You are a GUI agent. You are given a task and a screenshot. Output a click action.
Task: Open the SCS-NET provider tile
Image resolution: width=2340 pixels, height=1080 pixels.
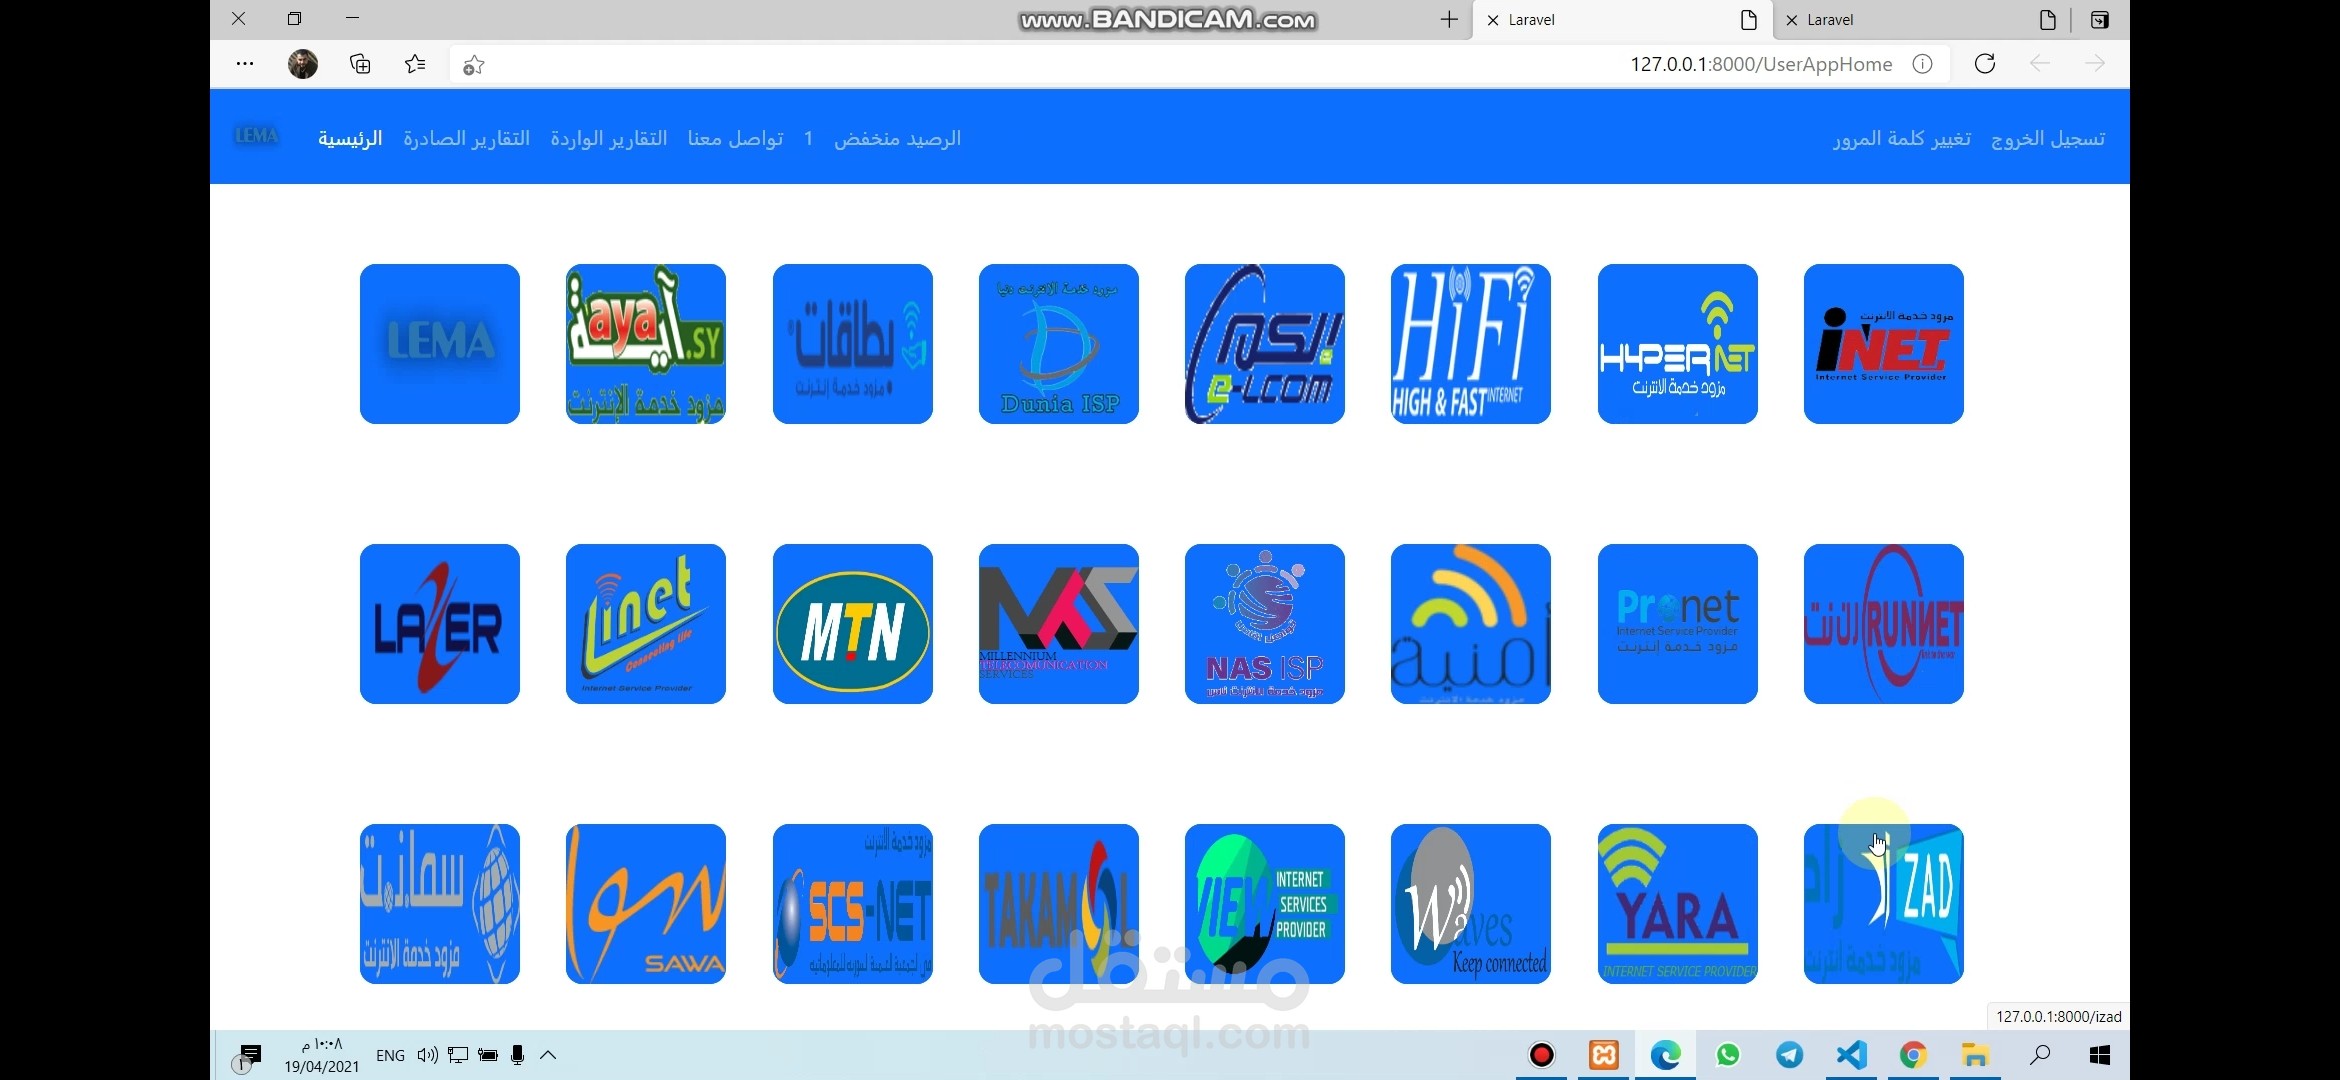(852, 904)
